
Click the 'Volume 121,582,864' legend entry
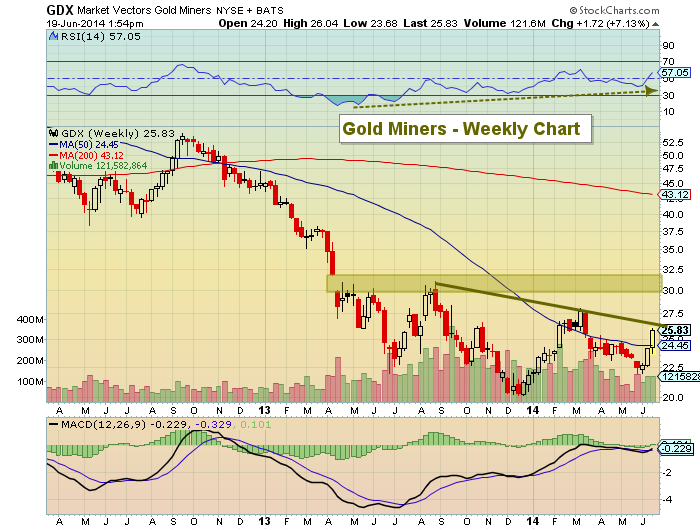(103, 165)
